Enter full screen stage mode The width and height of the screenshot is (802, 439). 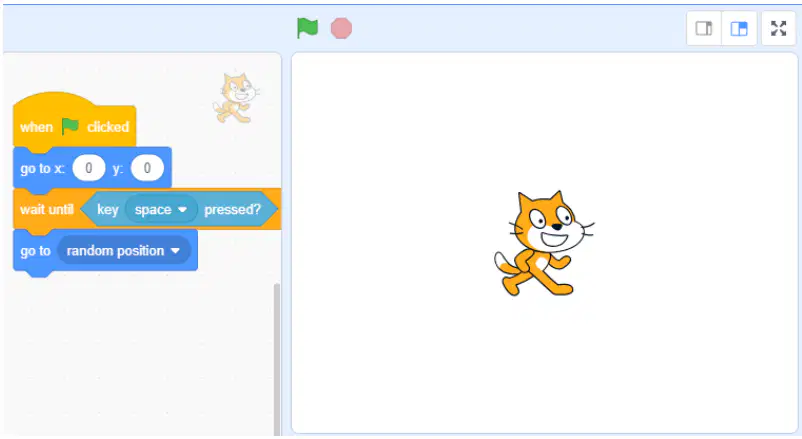click(x=778, y=29)
